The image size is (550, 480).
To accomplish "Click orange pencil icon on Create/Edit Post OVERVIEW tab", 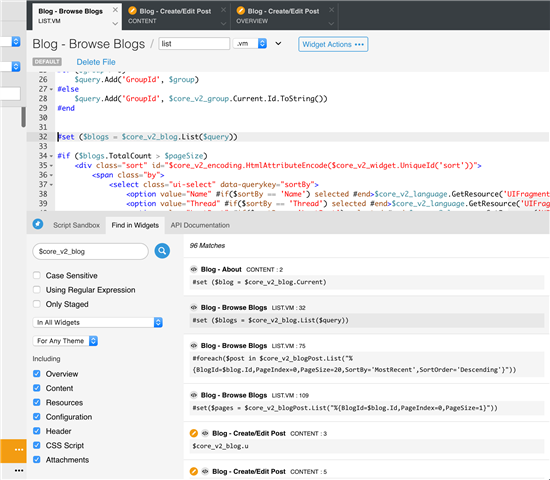I will point(241,11).
